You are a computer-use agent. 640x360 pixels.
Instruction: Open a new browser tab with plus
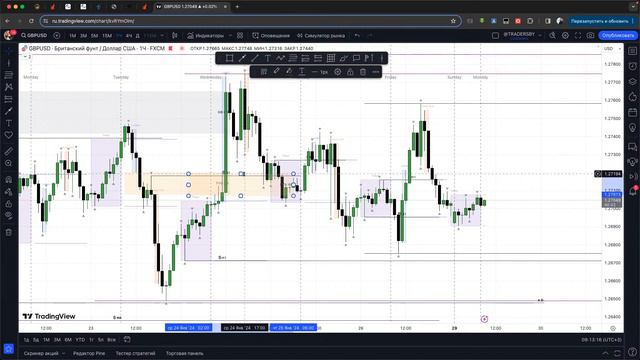pos(237,7)
